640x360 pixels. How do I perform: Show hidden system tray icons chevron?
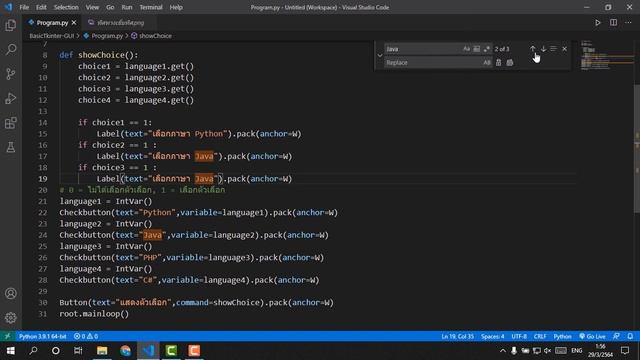[x=503, y=351]
